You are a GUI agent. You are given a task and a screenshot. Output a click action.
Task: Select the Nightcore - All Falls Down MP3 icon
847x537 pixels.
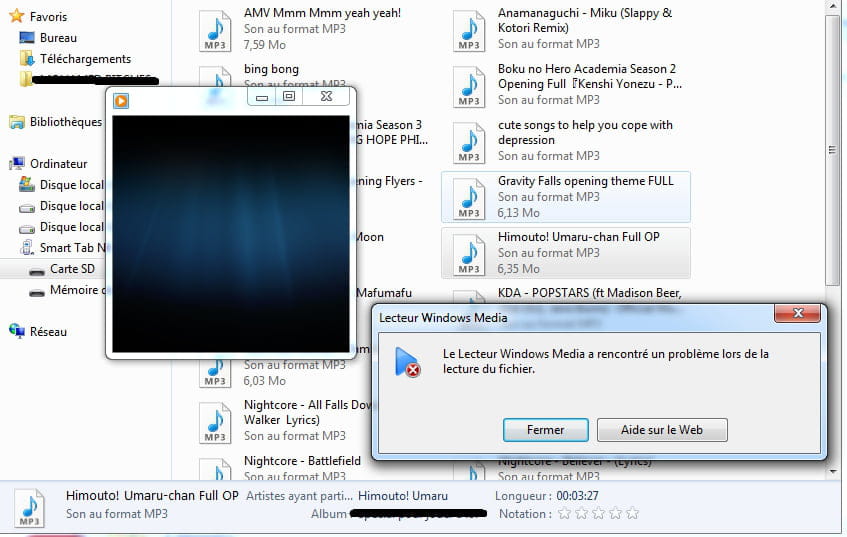click(x=215, y=424)
